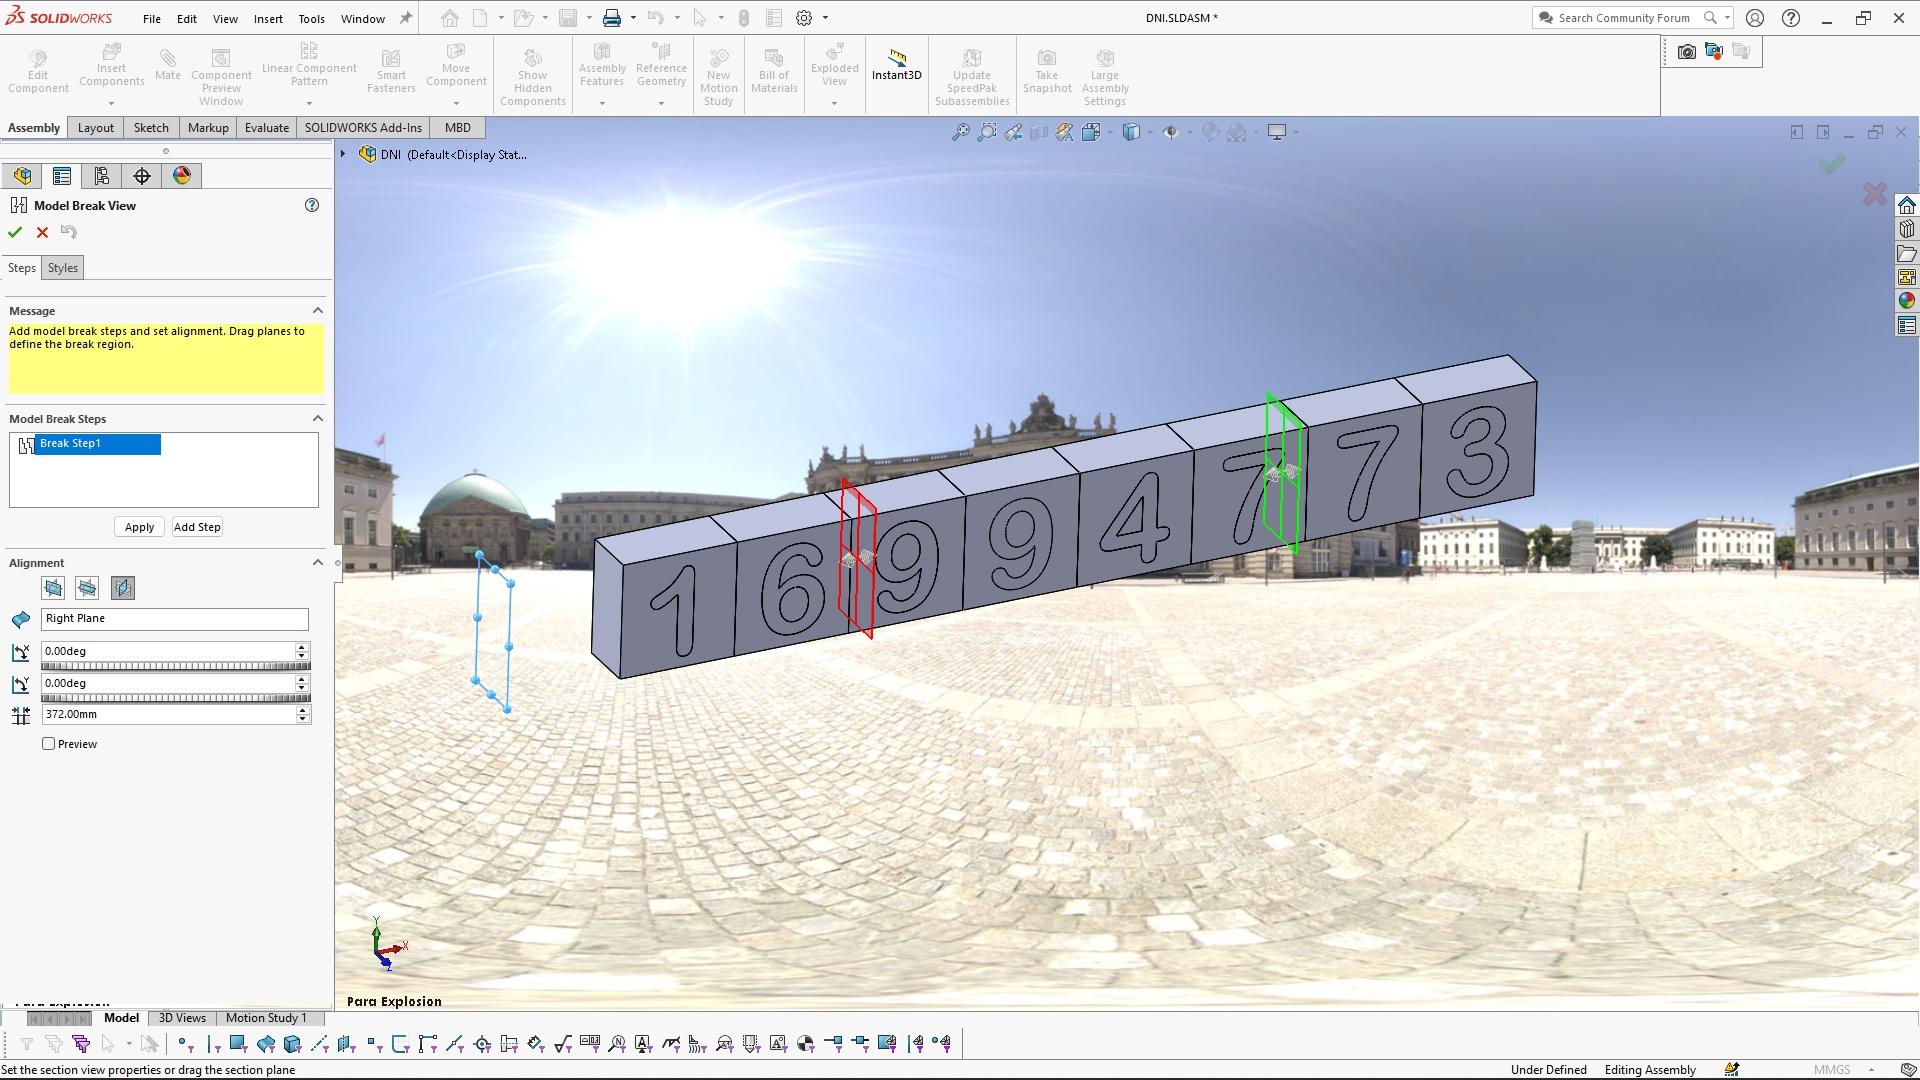Open the Tools menu
This screenshot has width=1920, height=1080.
311,19
